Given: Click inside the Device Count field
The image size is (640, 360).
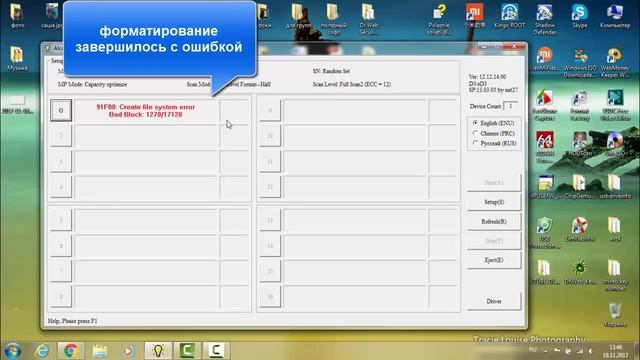Looking at the screenshot, I should tap(510, 106).
